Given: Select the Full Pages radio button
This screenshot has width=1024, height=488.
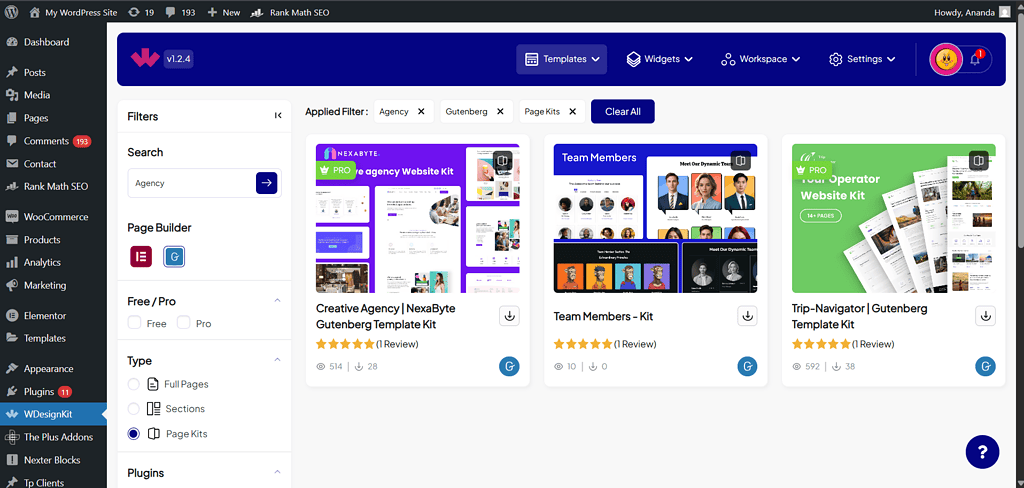Looking at the screenshot, I should click(x=133, y=384).
